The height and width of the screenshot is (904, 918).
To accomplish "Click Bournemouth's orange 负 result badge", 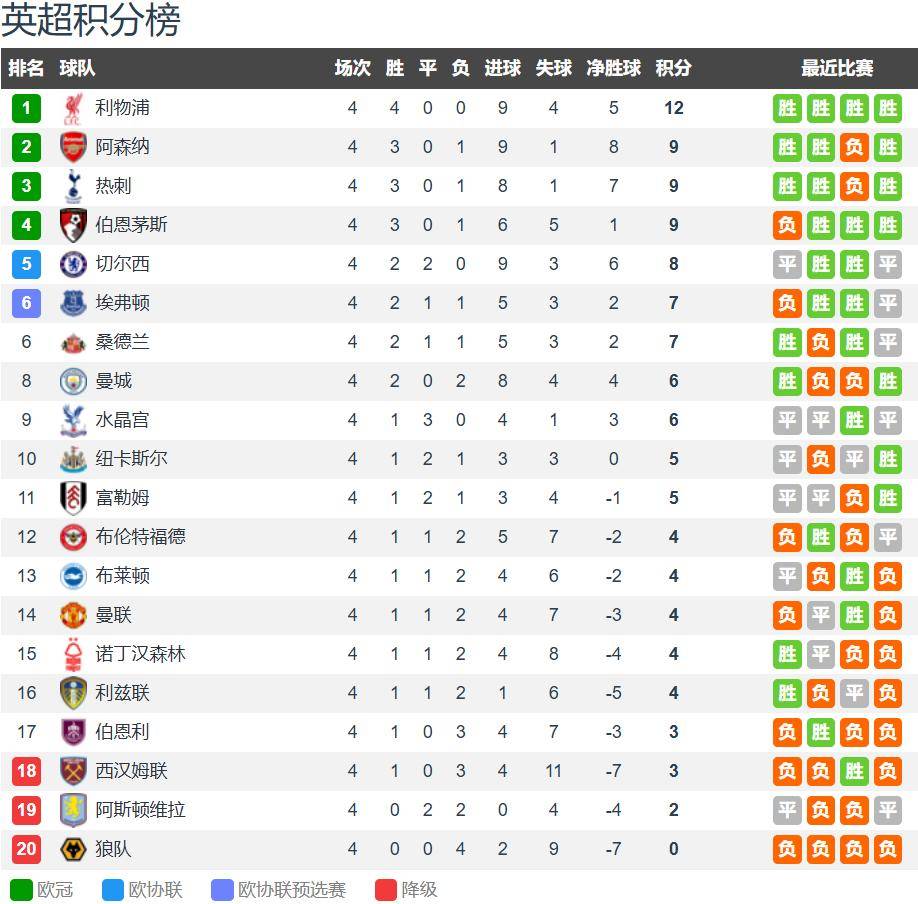I will pos(788,225).
